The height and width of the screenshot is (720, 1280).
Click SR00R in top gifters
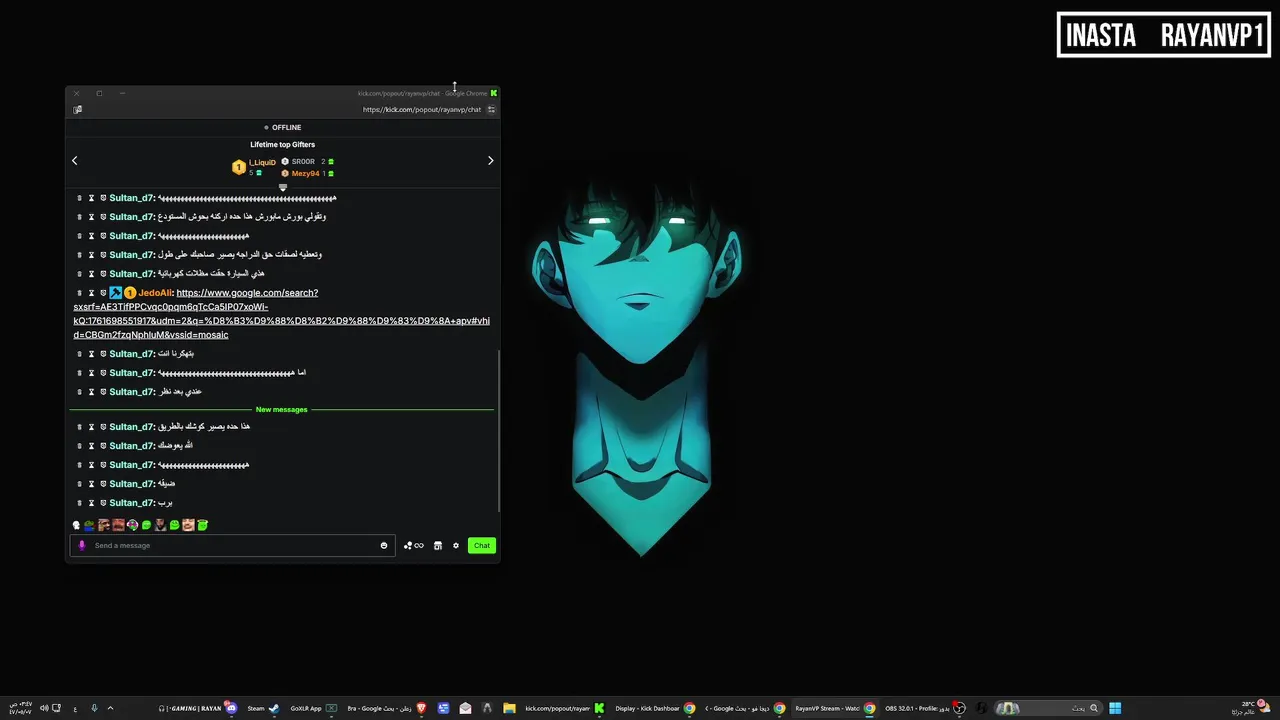(303, 162)
